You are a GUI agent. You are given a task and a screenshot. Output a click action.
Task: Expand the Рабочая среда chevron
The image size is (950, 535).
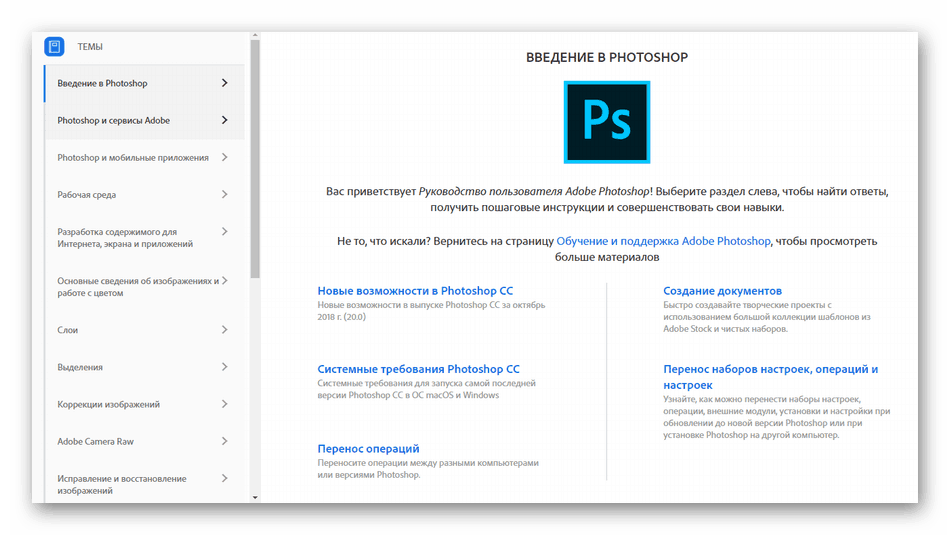224,194
